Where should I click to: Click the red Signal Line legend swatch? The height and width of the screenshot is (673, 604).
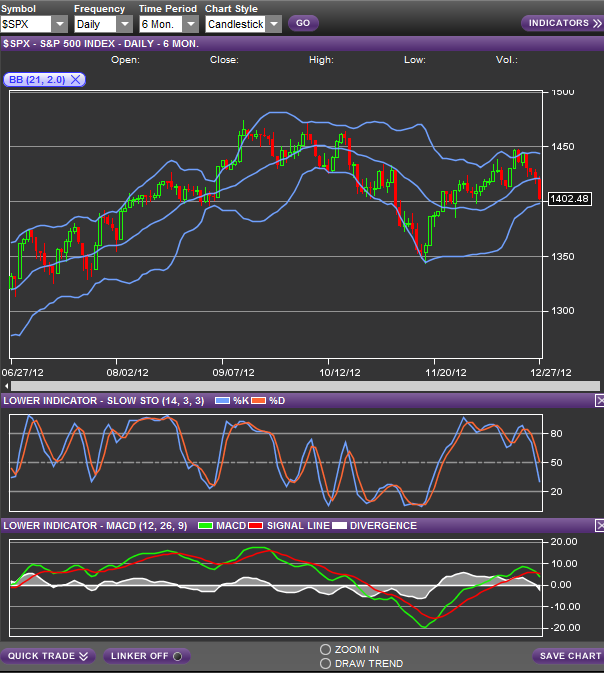pos(258,525)
